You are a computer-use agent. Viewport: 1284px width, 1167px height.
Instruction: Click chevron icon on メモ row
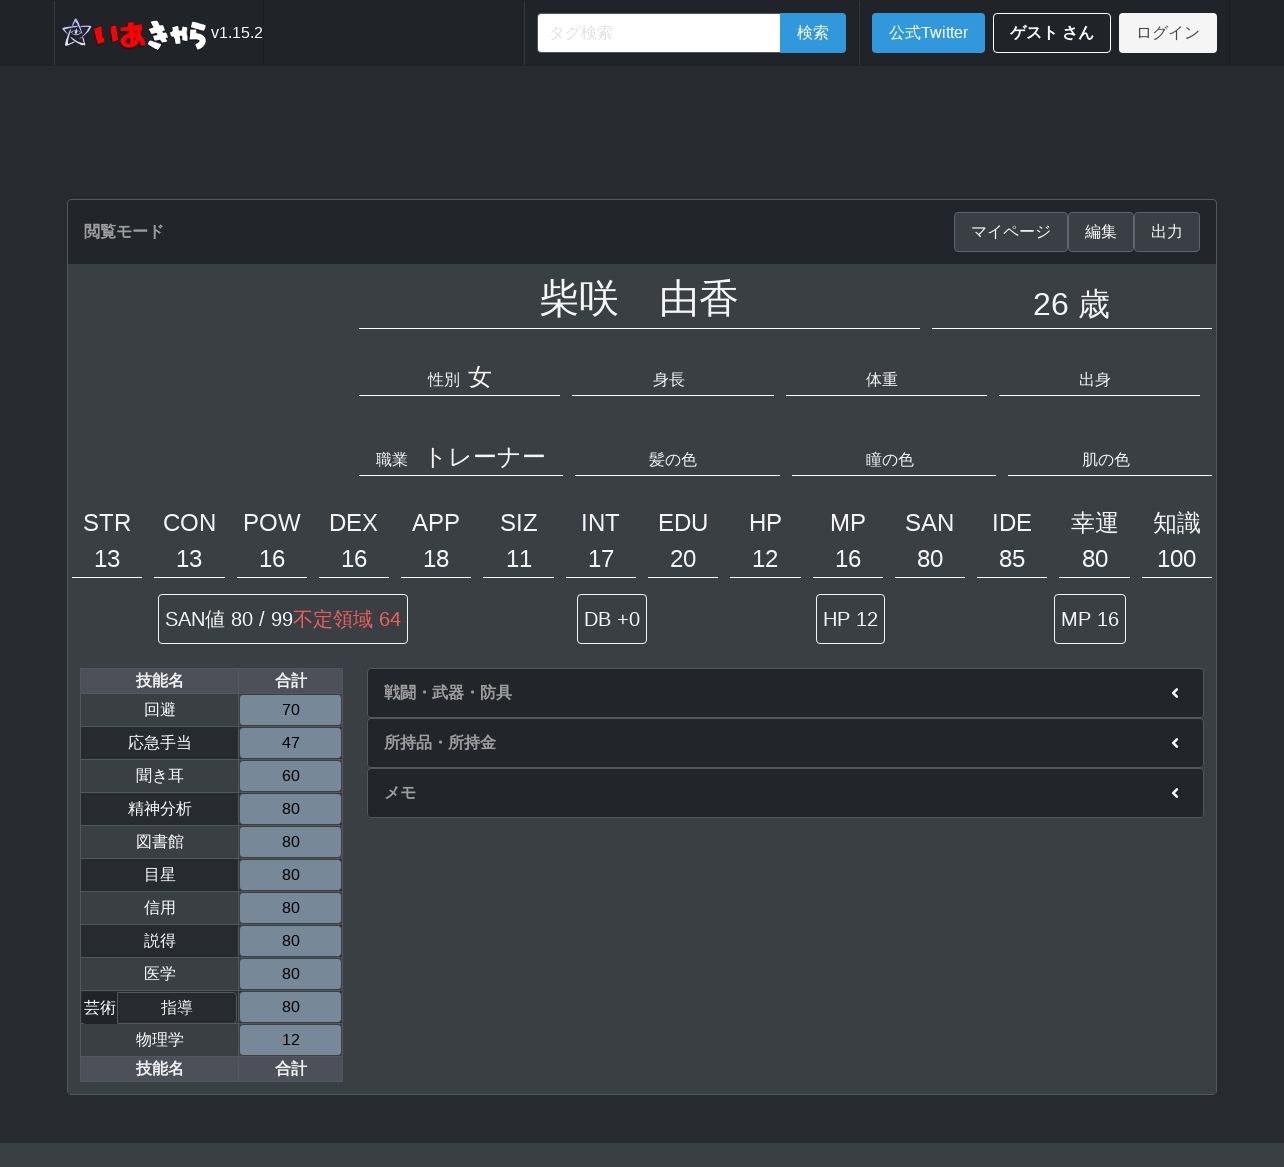(x=1175, y=793)
